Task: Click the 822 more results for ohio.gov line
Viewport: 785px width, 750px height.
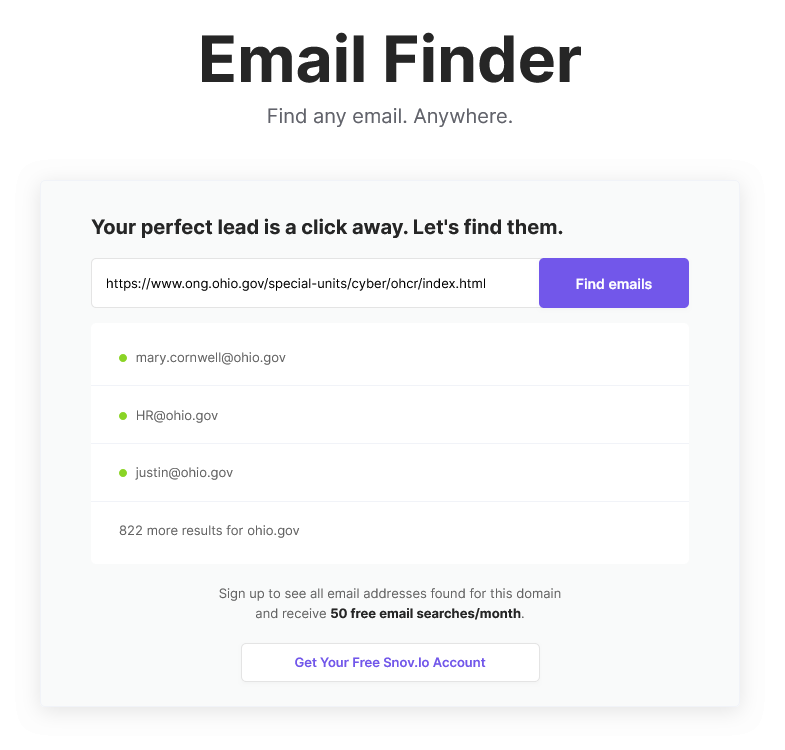Action: pyautogui.click(x=209, y=530)
